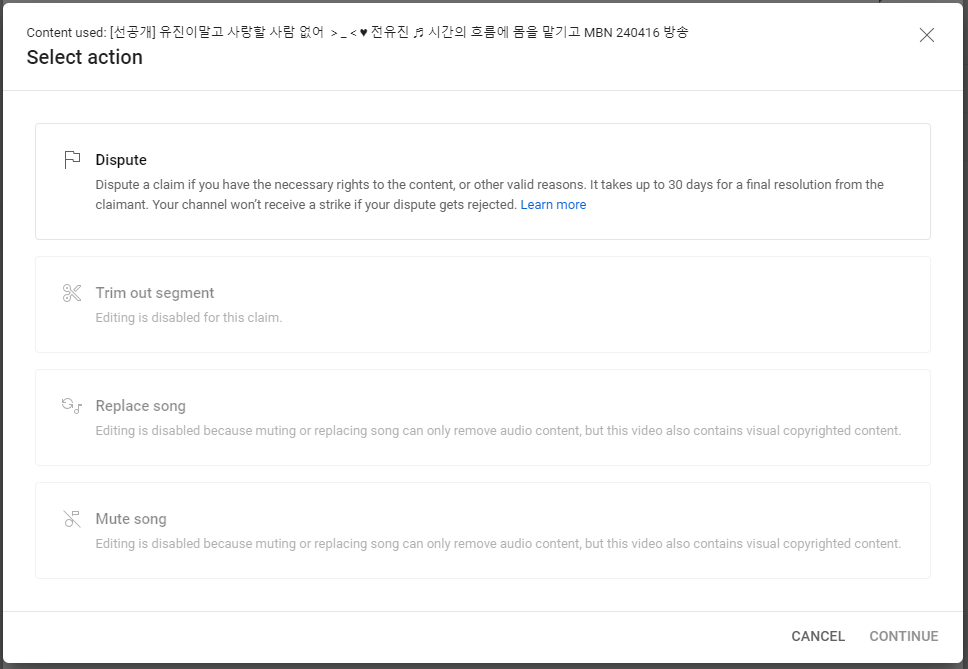
Task: Open the Learn more link
Action: (x=553, y=205)
